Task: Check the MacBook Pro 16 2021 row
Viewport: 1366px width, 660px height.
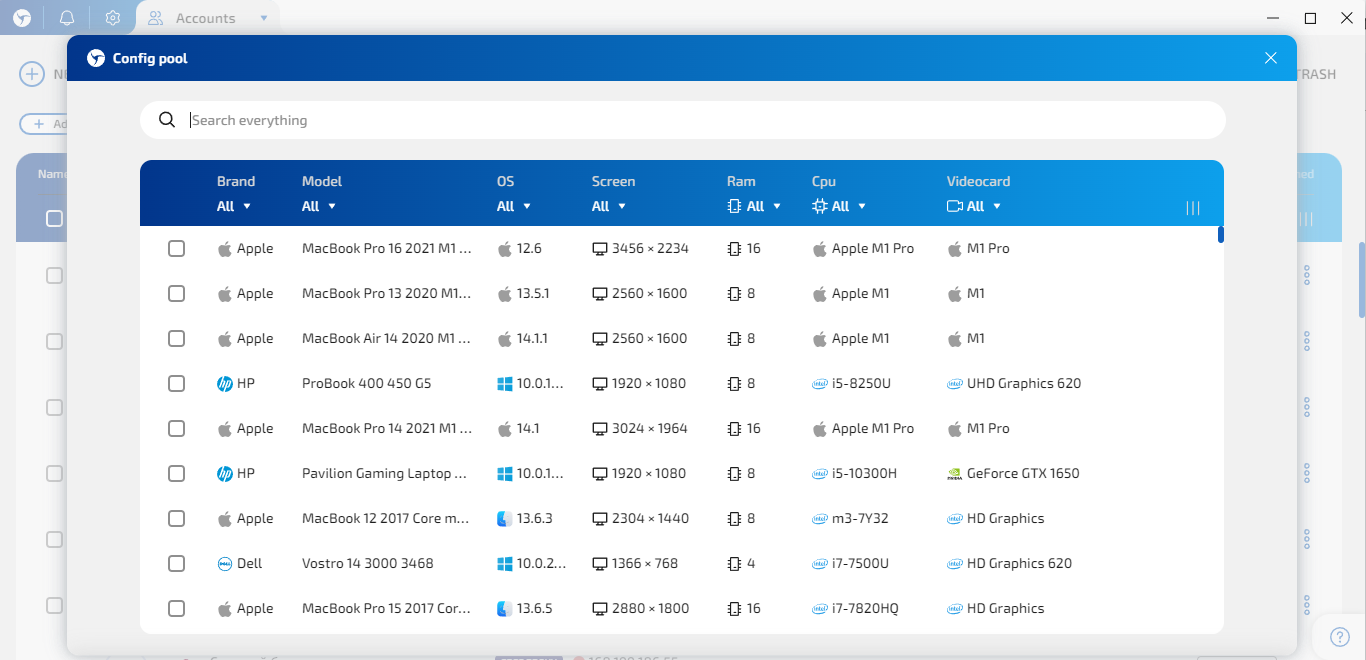Action: tap(176, 248)
